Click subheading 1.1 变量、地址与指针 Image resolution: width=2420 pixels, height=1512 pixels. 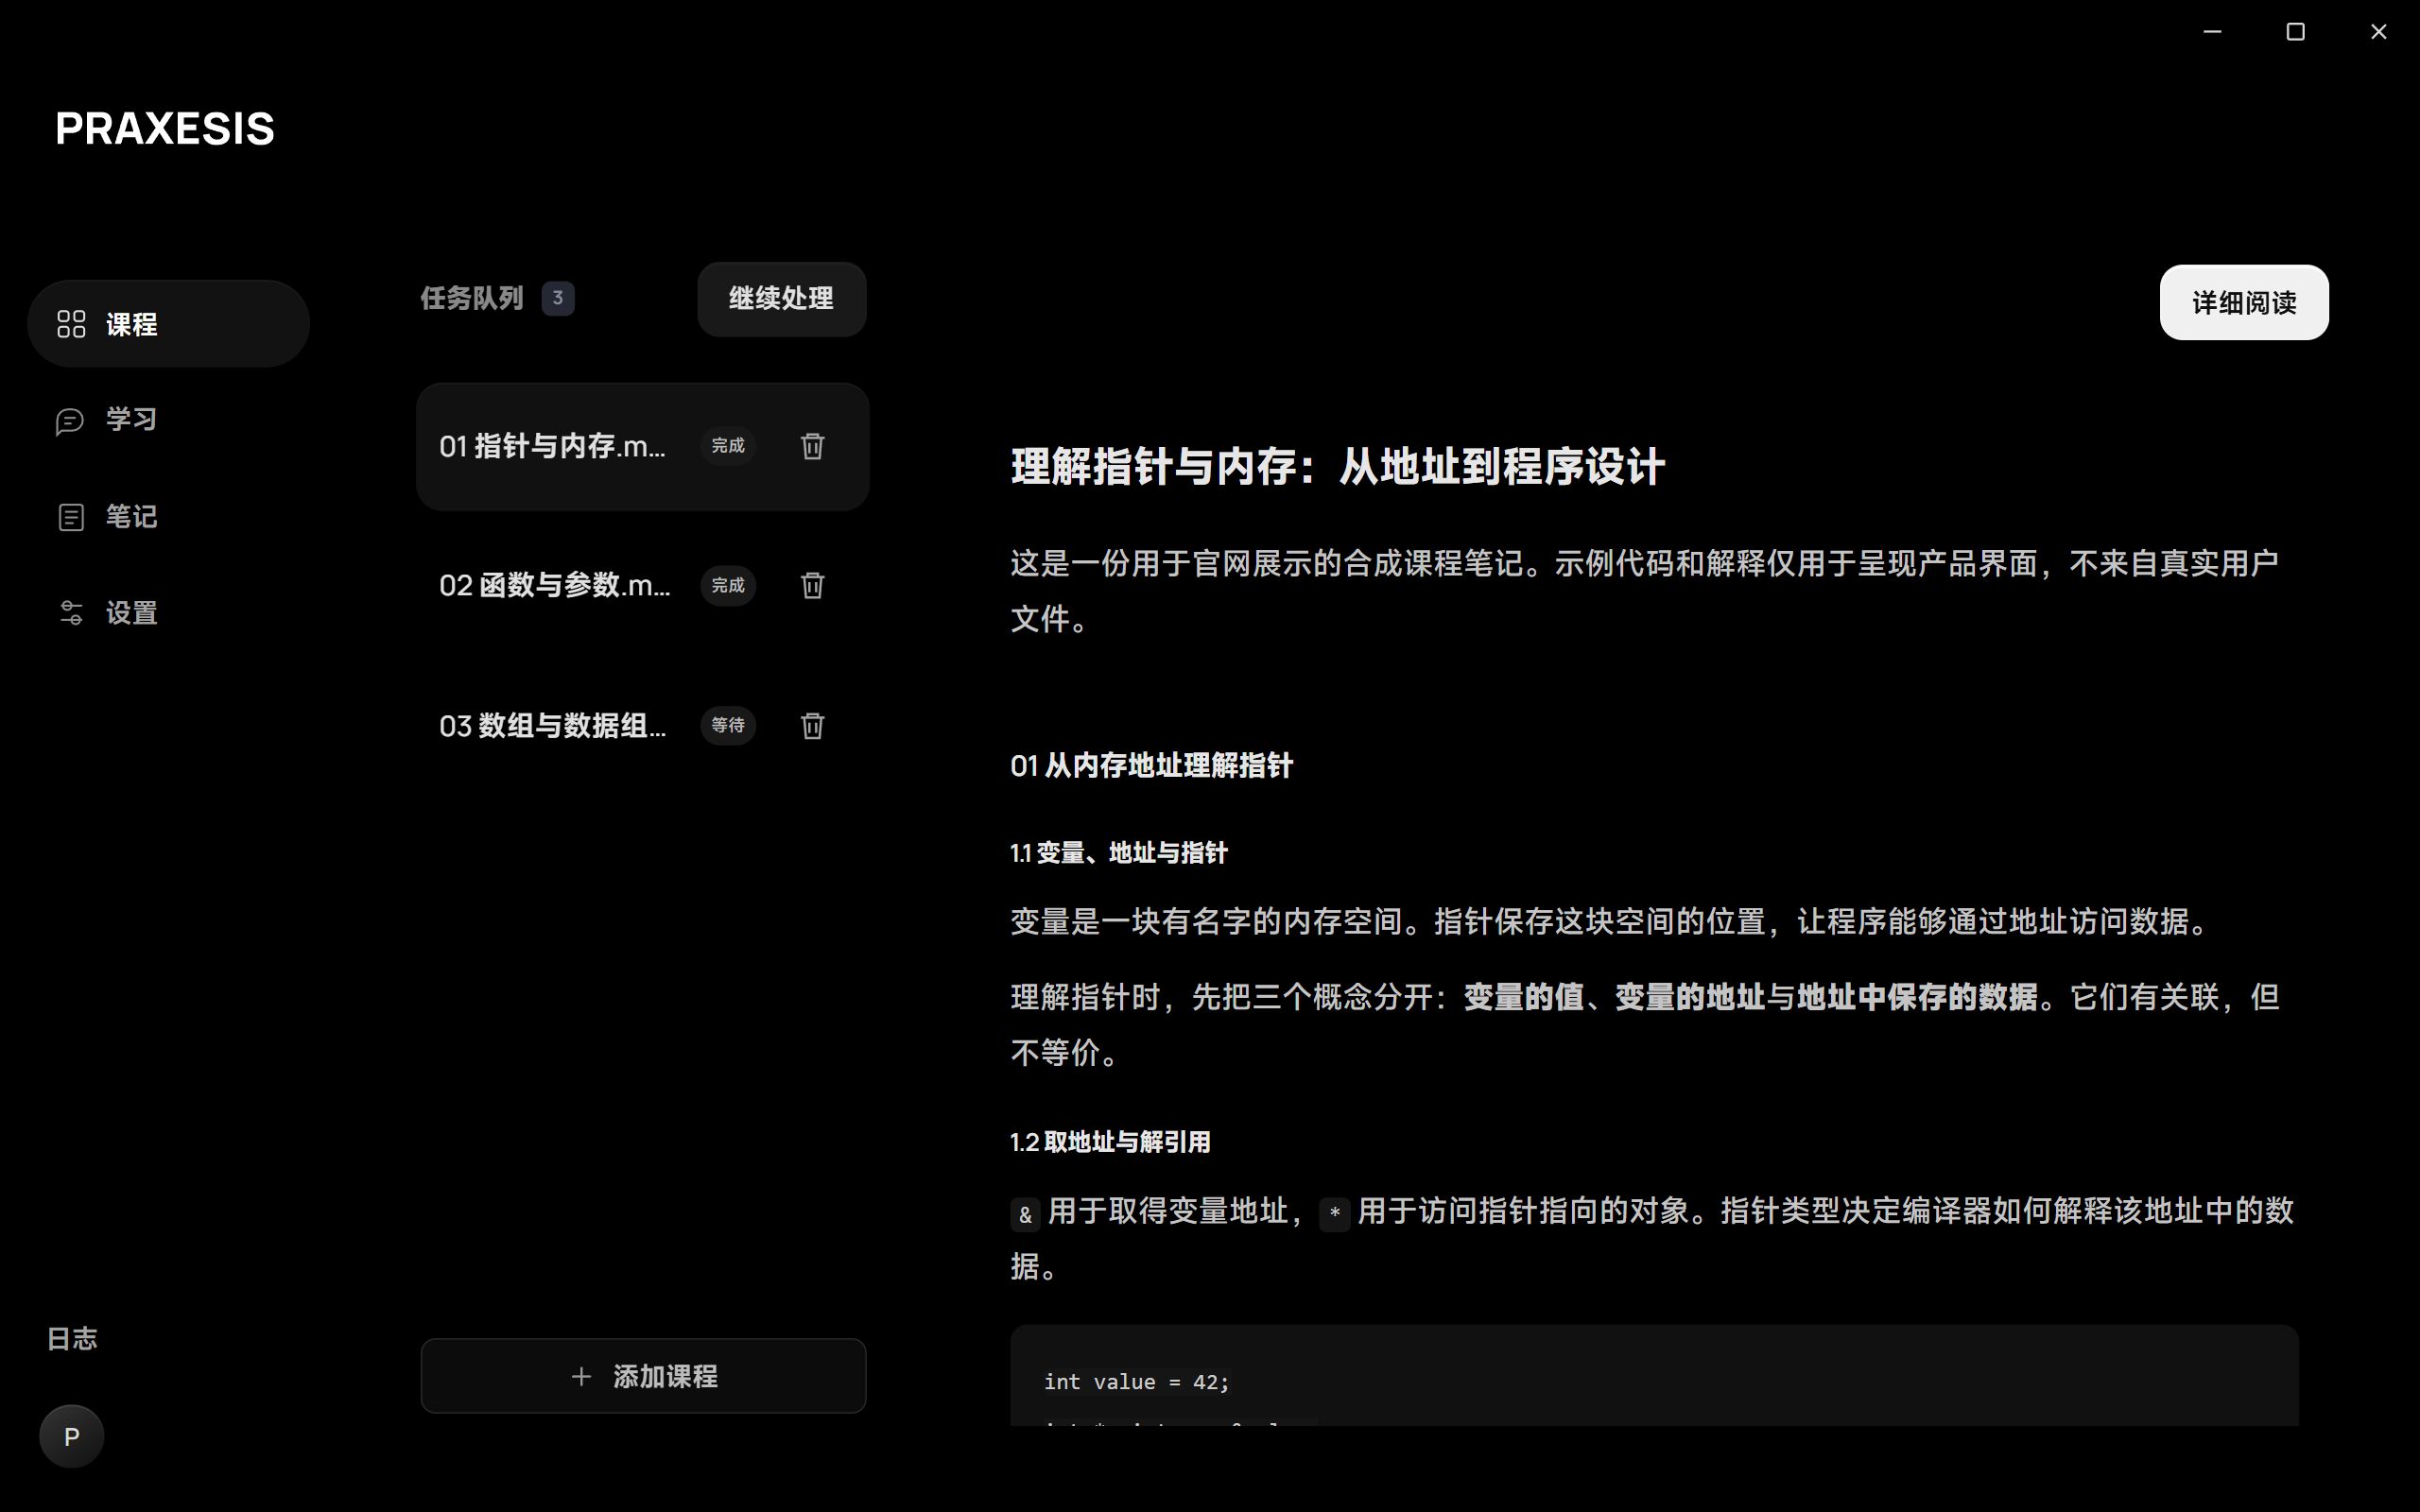1118,853
